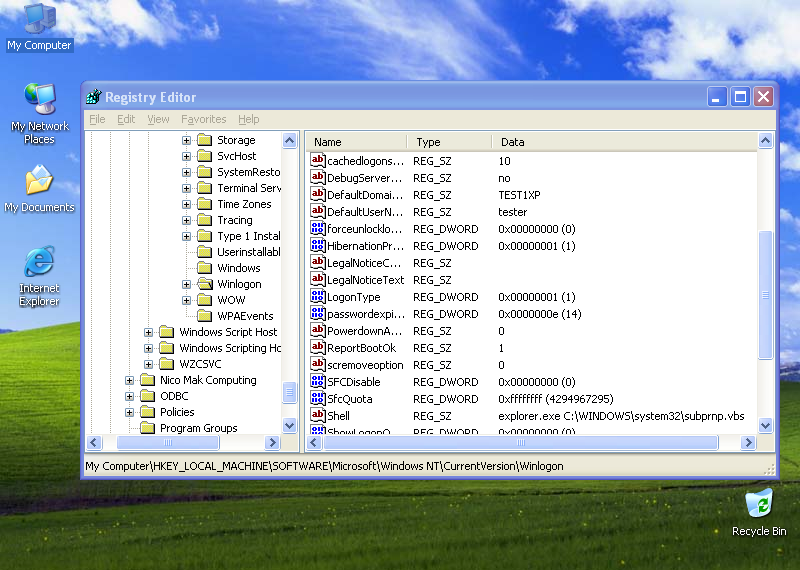Select the LegalNoticeText value icon

click(x=317, y=280)
